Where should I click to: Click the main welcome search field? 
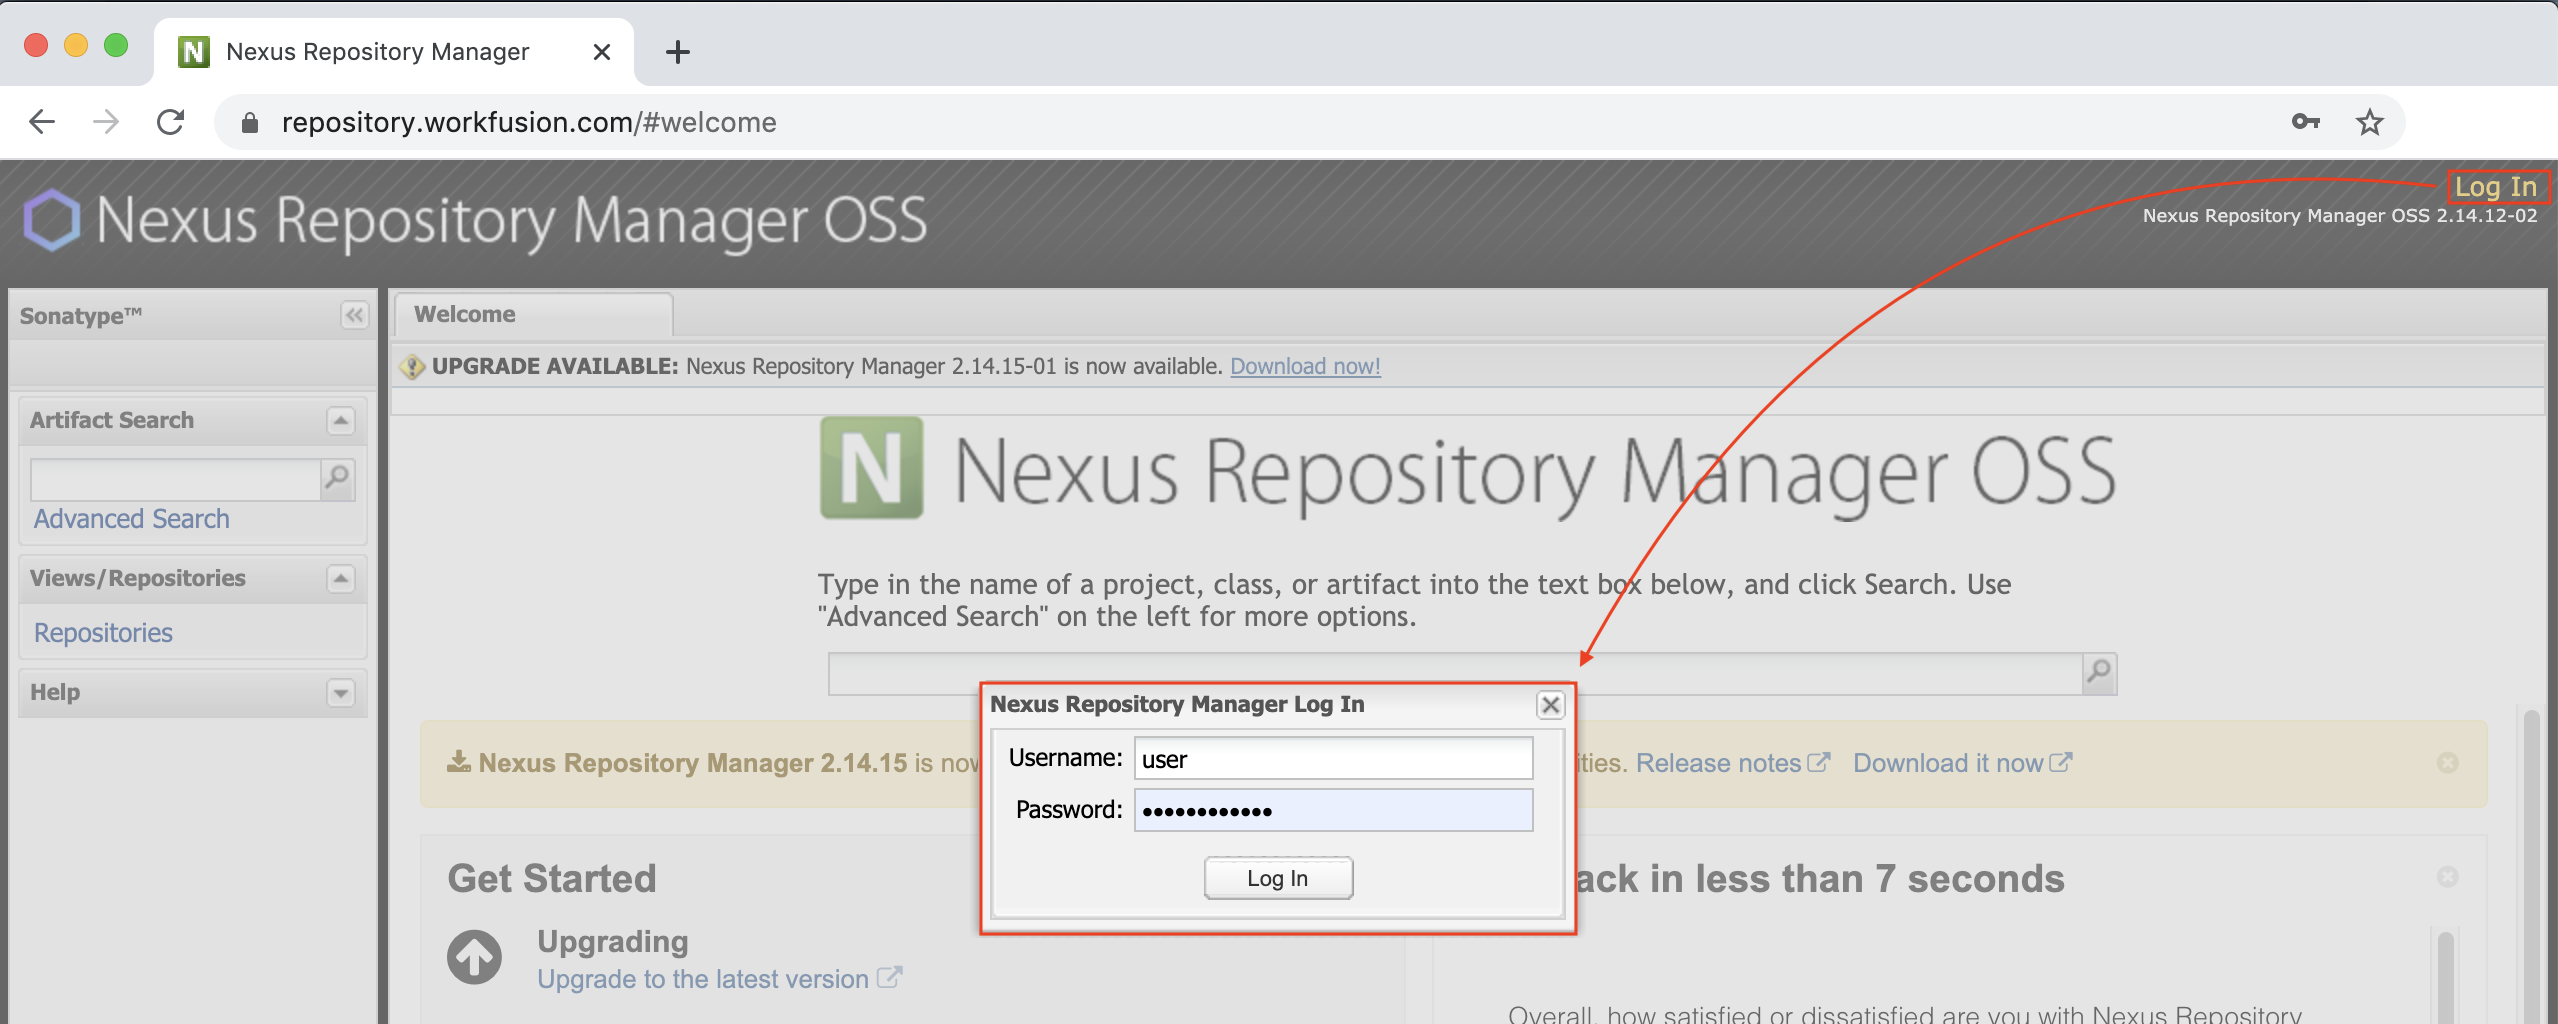(x=1455, y=674)
